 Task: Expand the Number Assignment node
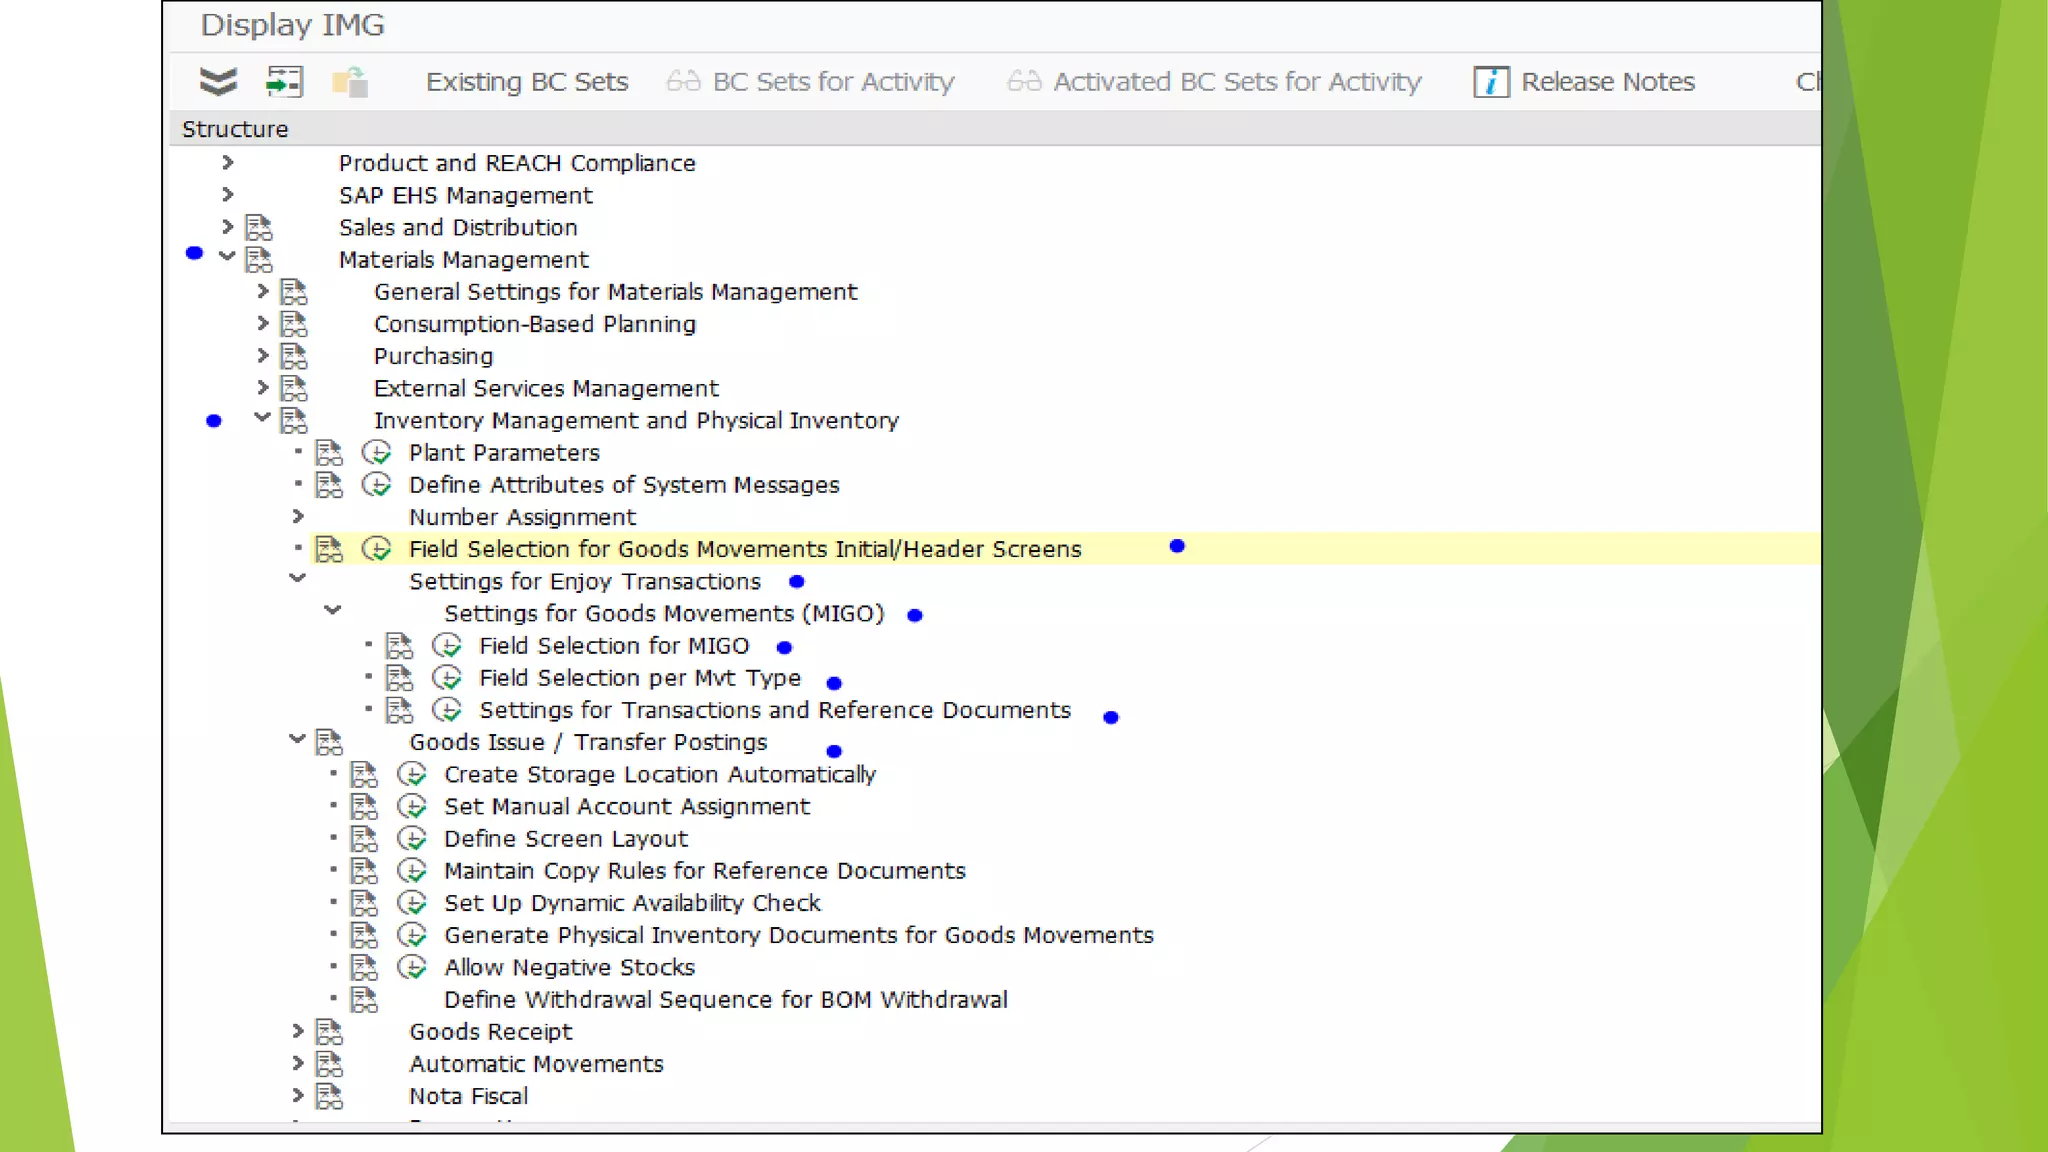click(x=297, y=516)
